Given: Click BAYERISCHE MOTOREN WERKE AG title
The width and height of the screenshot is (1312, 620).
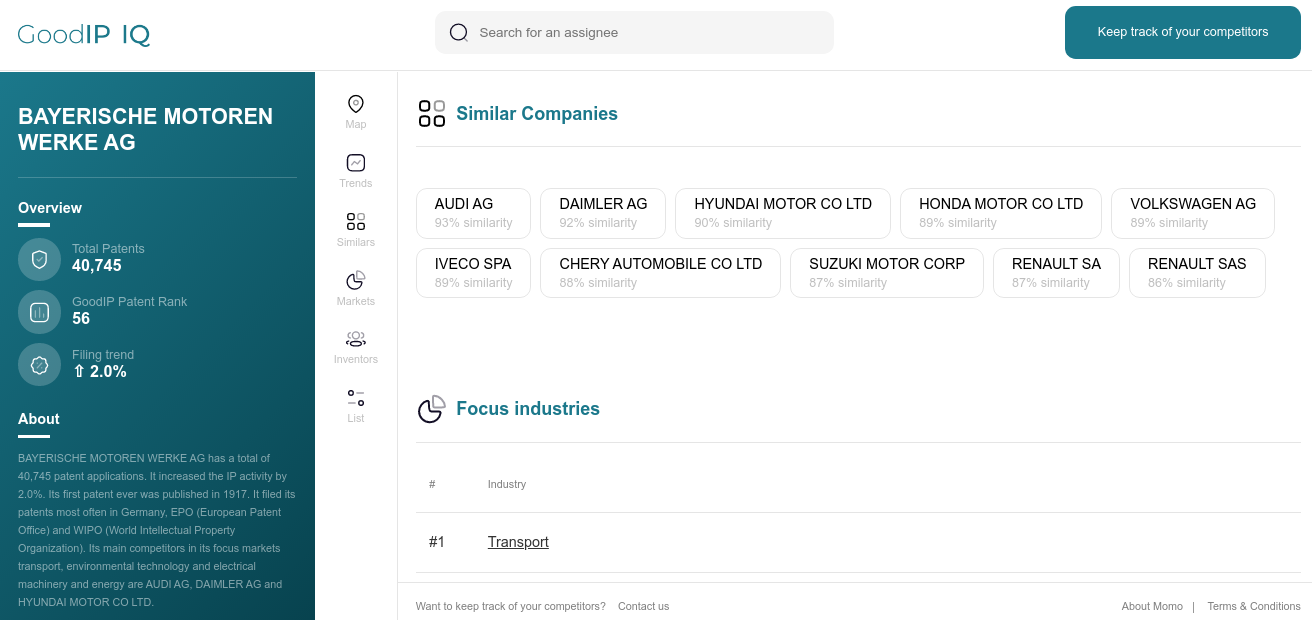Looking at the screenshot, I should point(146,130).
